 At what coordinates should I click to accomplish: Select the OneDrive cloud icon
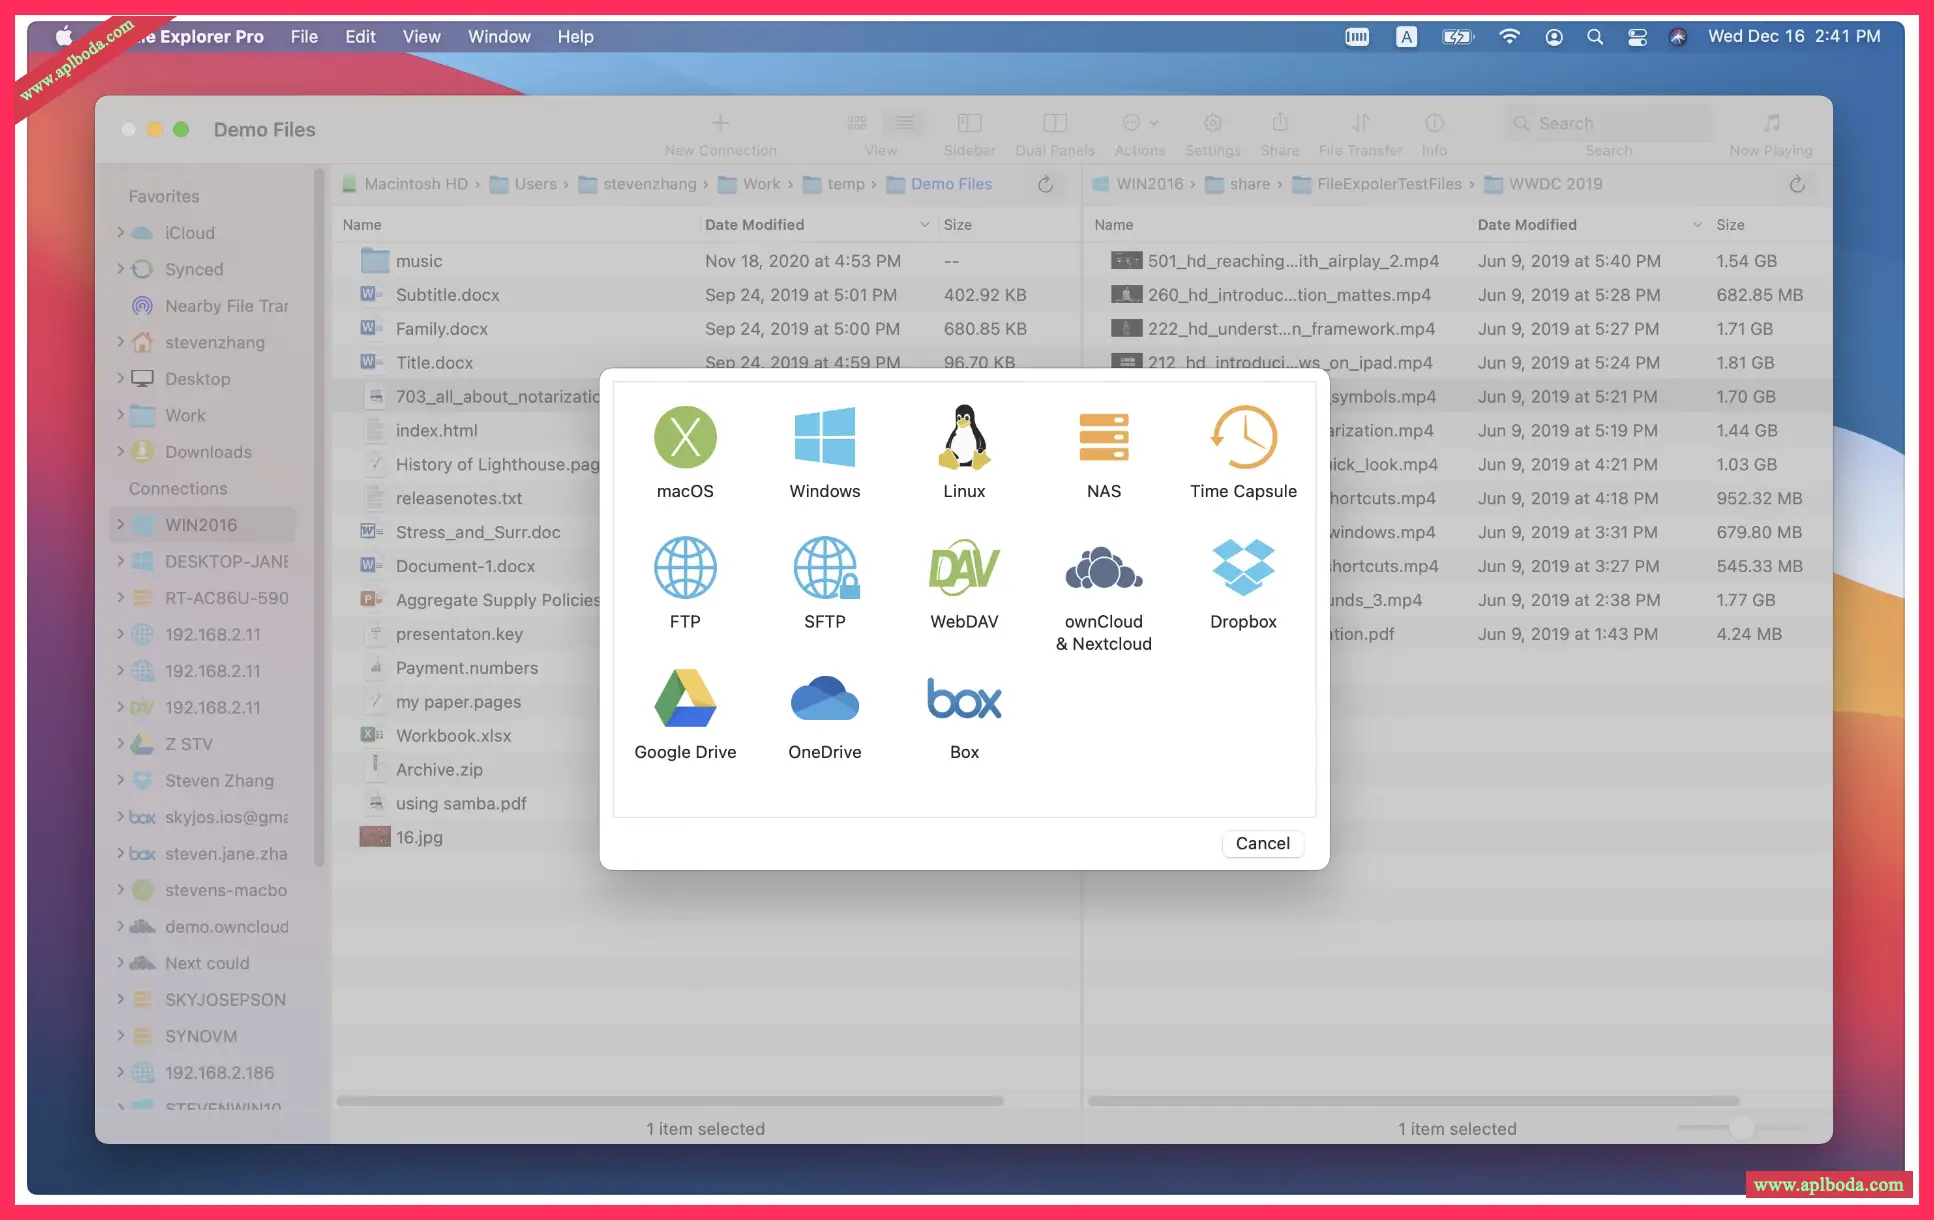[825, 698]
